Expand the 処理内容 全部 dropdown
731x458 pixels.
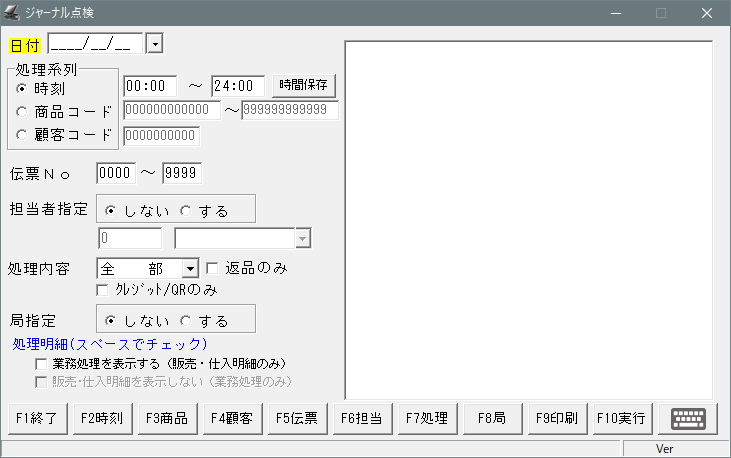point(189,268)
